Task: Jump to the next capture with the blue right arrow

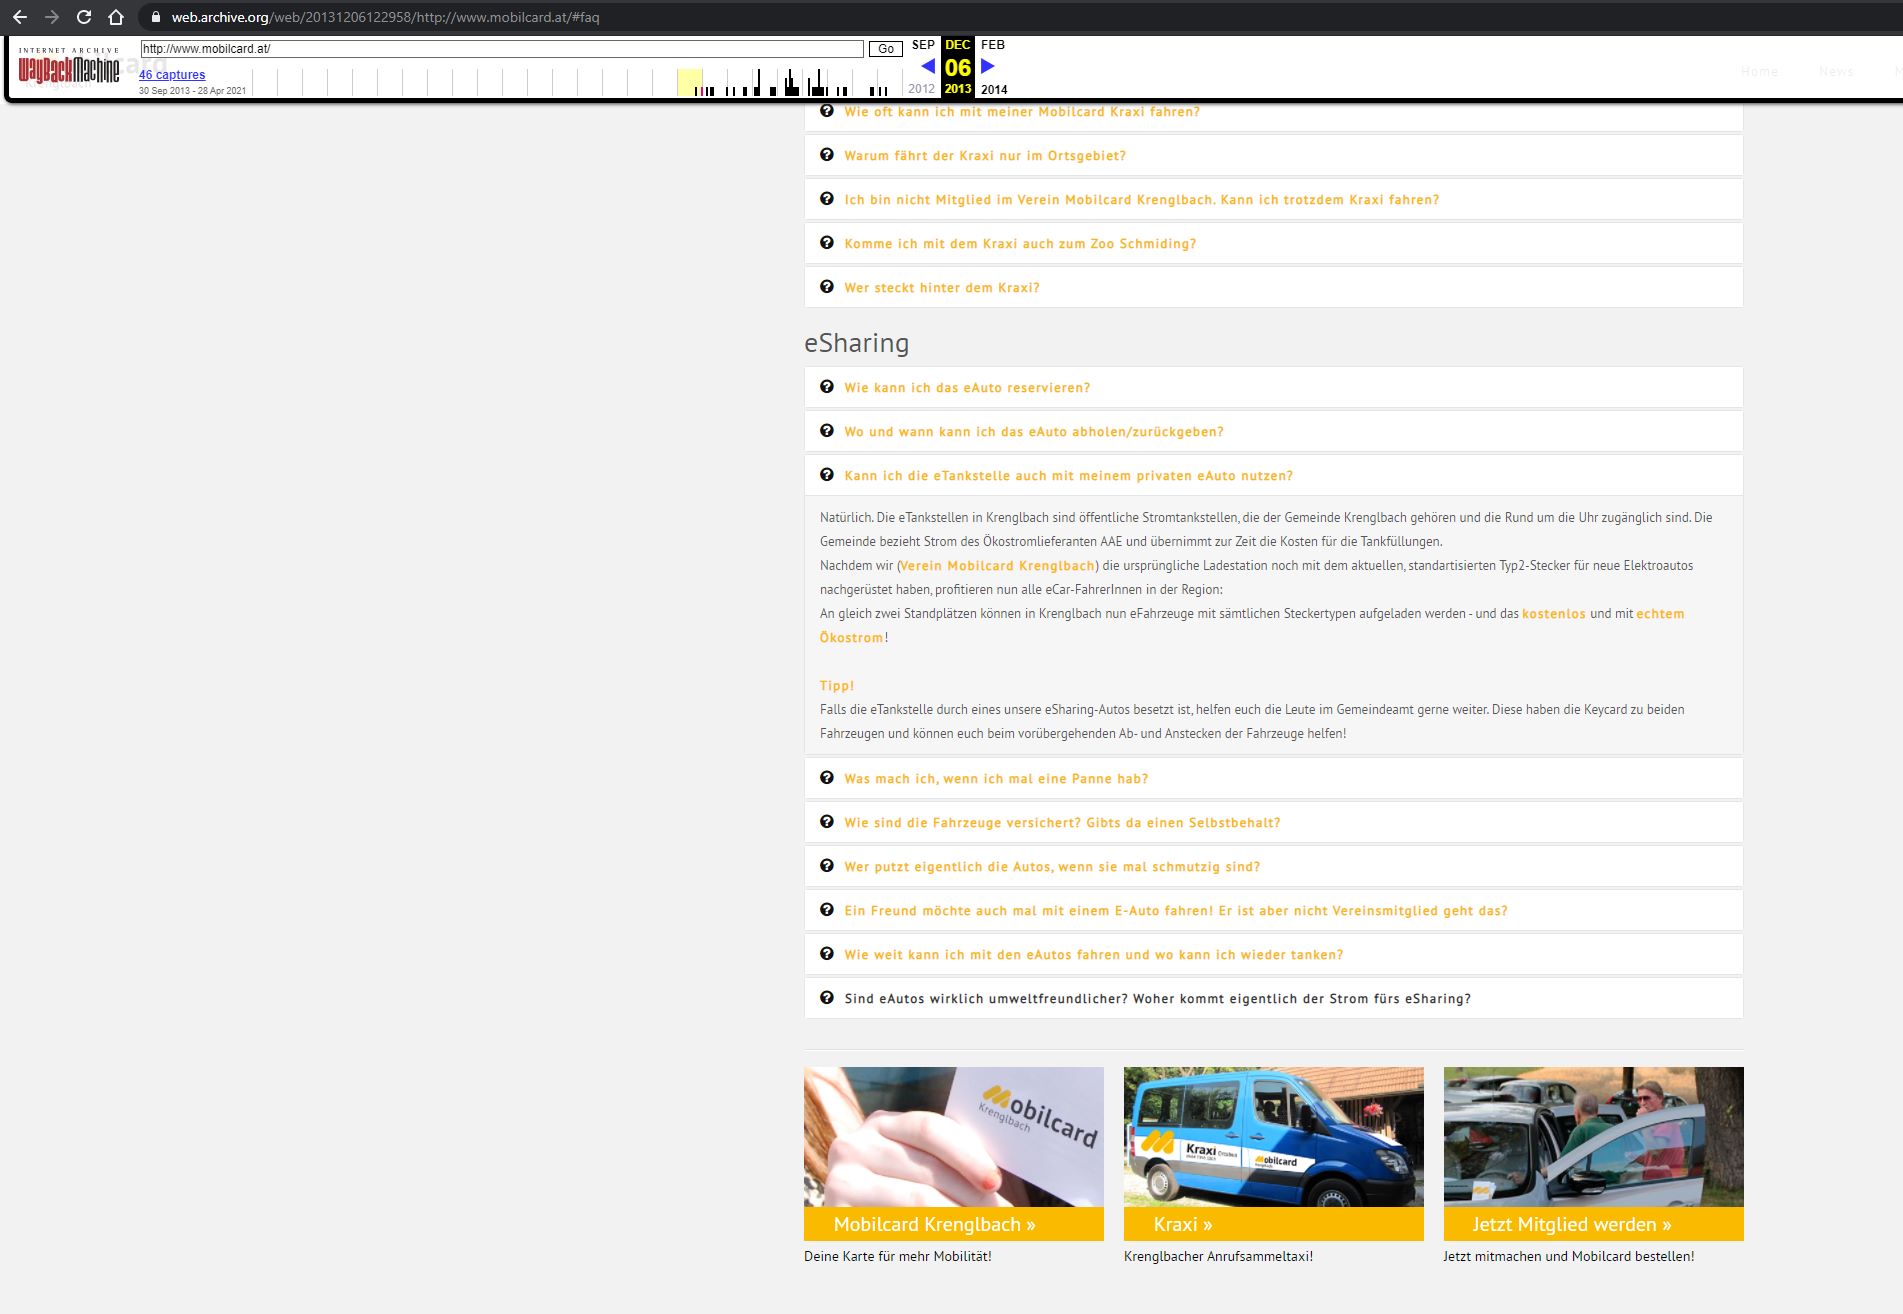Action: pyautogui.click(x=988, y=66)
